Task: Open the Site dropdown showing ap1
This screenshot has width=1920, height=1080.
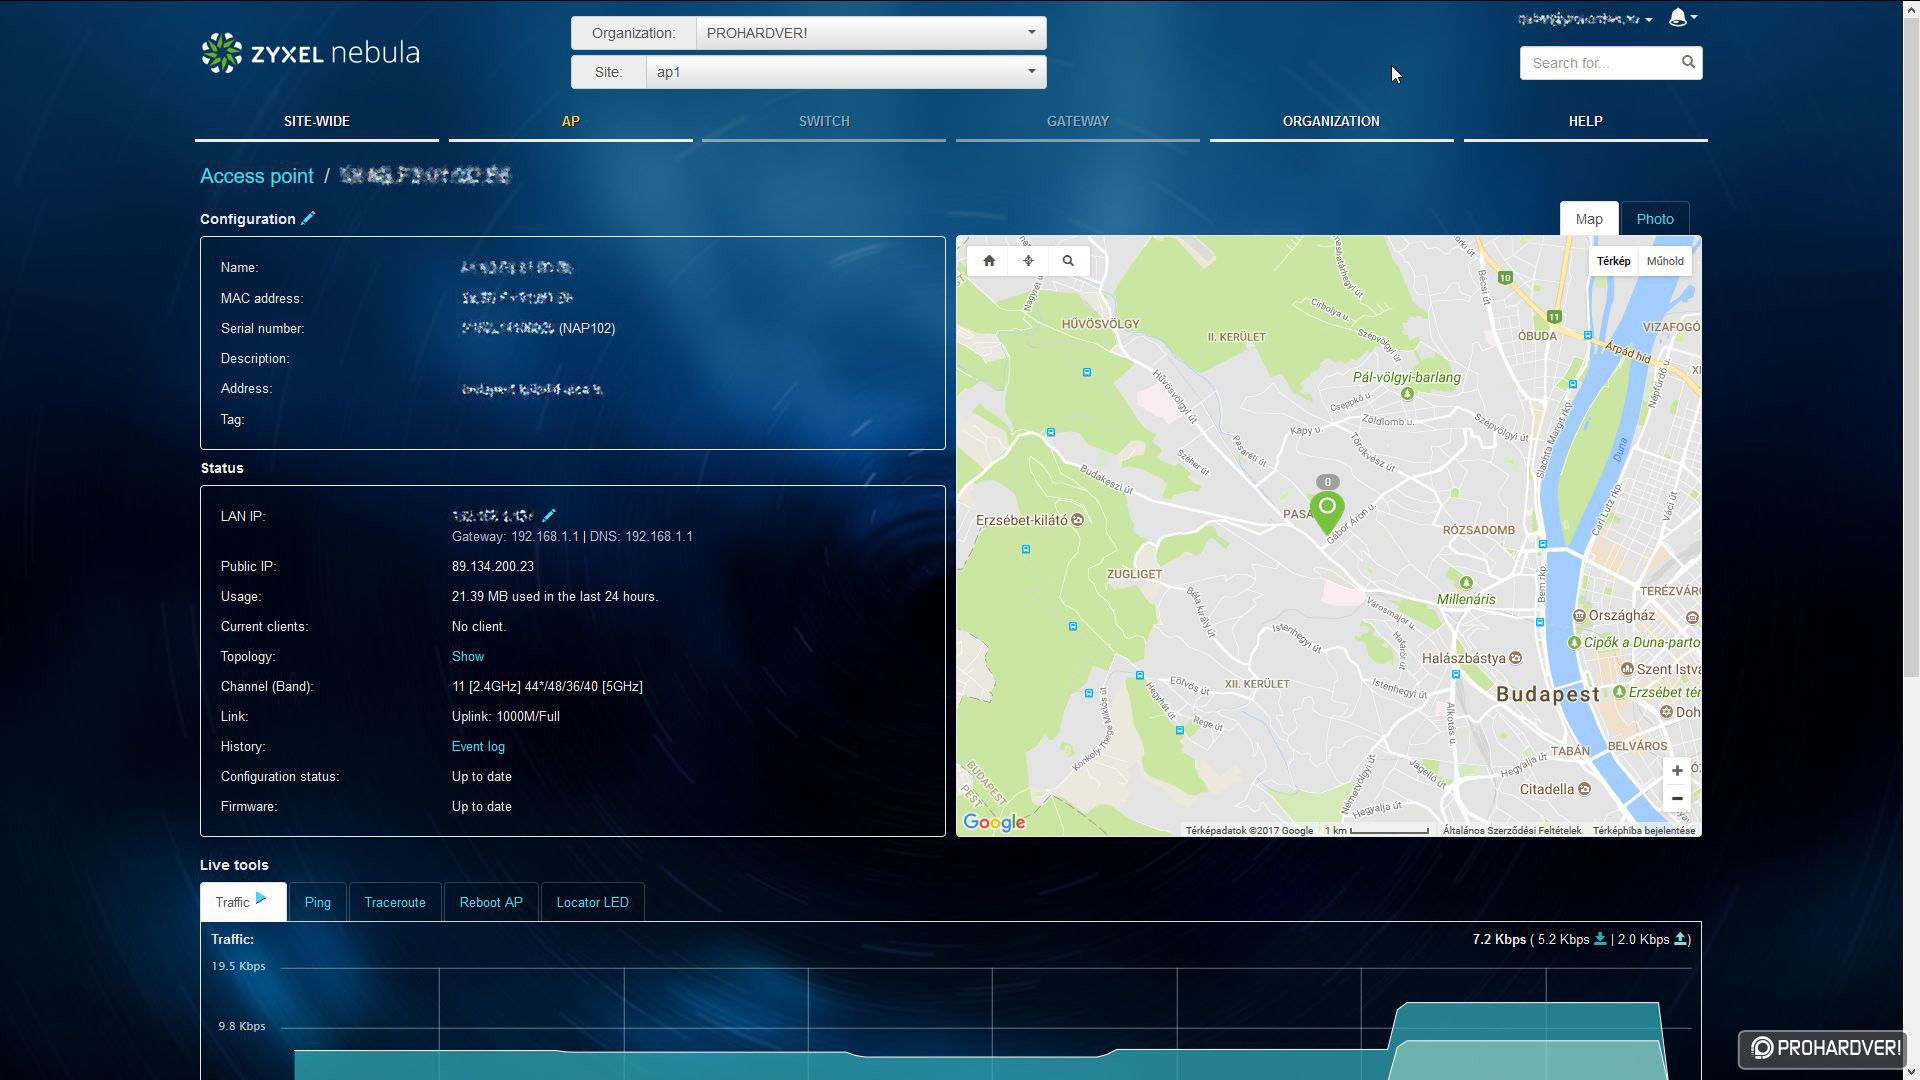Action: point(846,72)
